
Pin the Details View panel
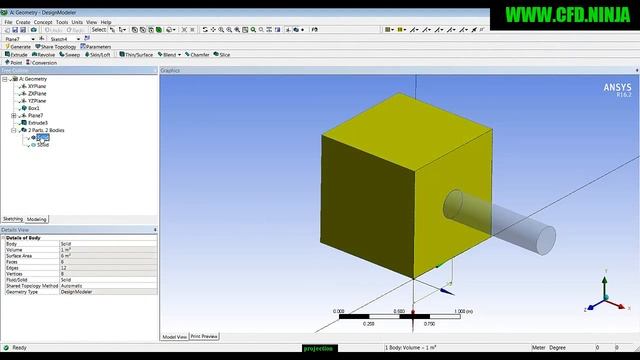click(155, 230)
